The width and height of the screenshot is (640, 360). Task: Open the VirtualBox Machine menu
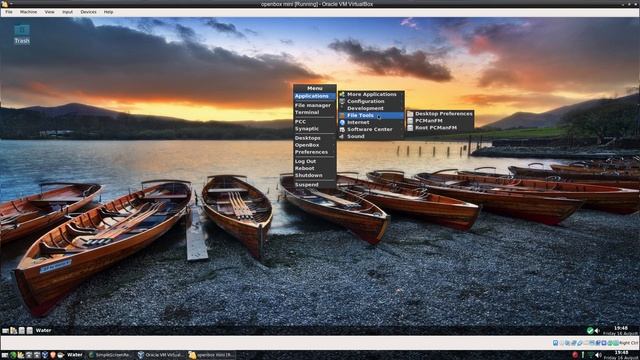(x=29, y=12)
